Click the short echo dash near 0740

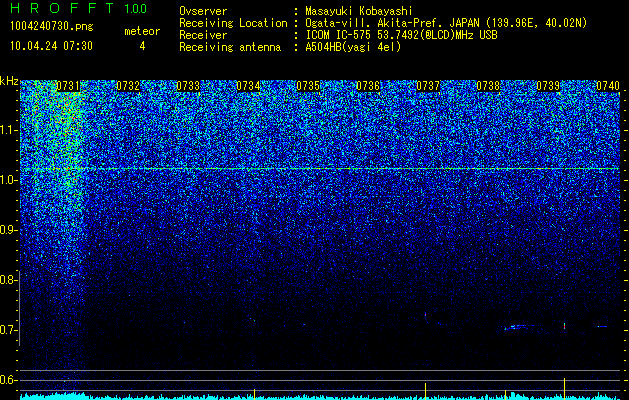pyautogui.click(x=602, y=327)
